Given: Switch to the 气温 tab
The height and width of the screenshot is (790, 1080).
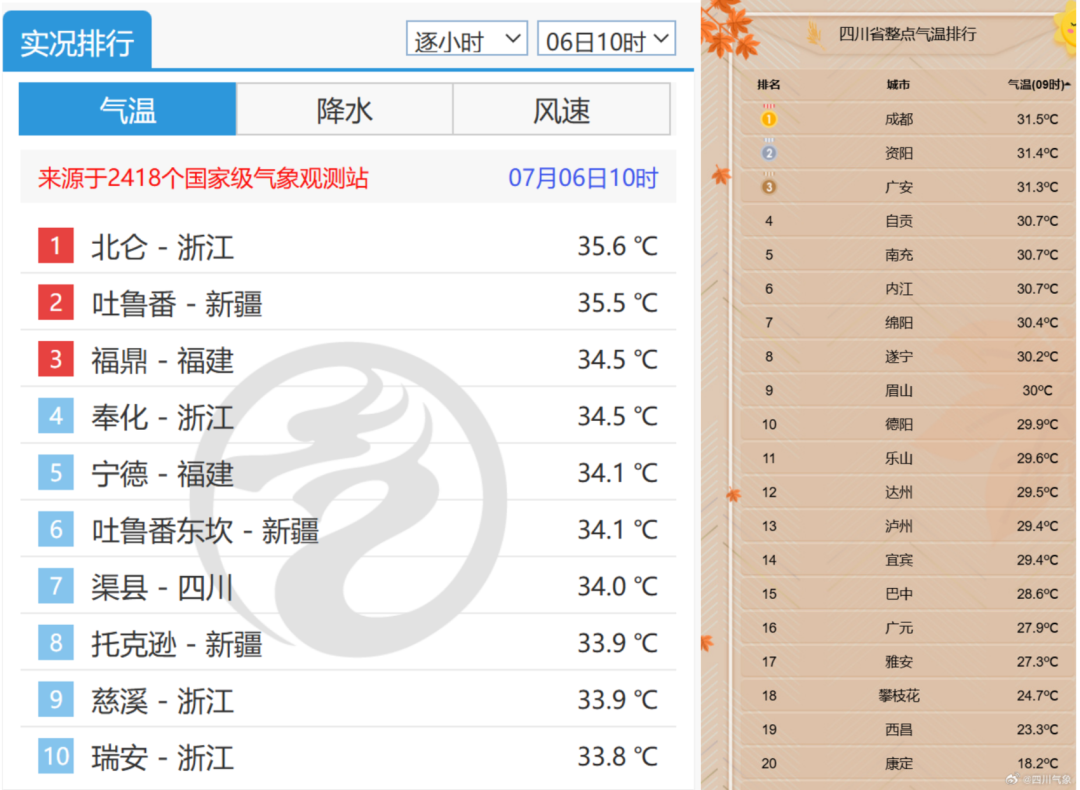Looking at the screenshot, I should [x=127, y=110].
